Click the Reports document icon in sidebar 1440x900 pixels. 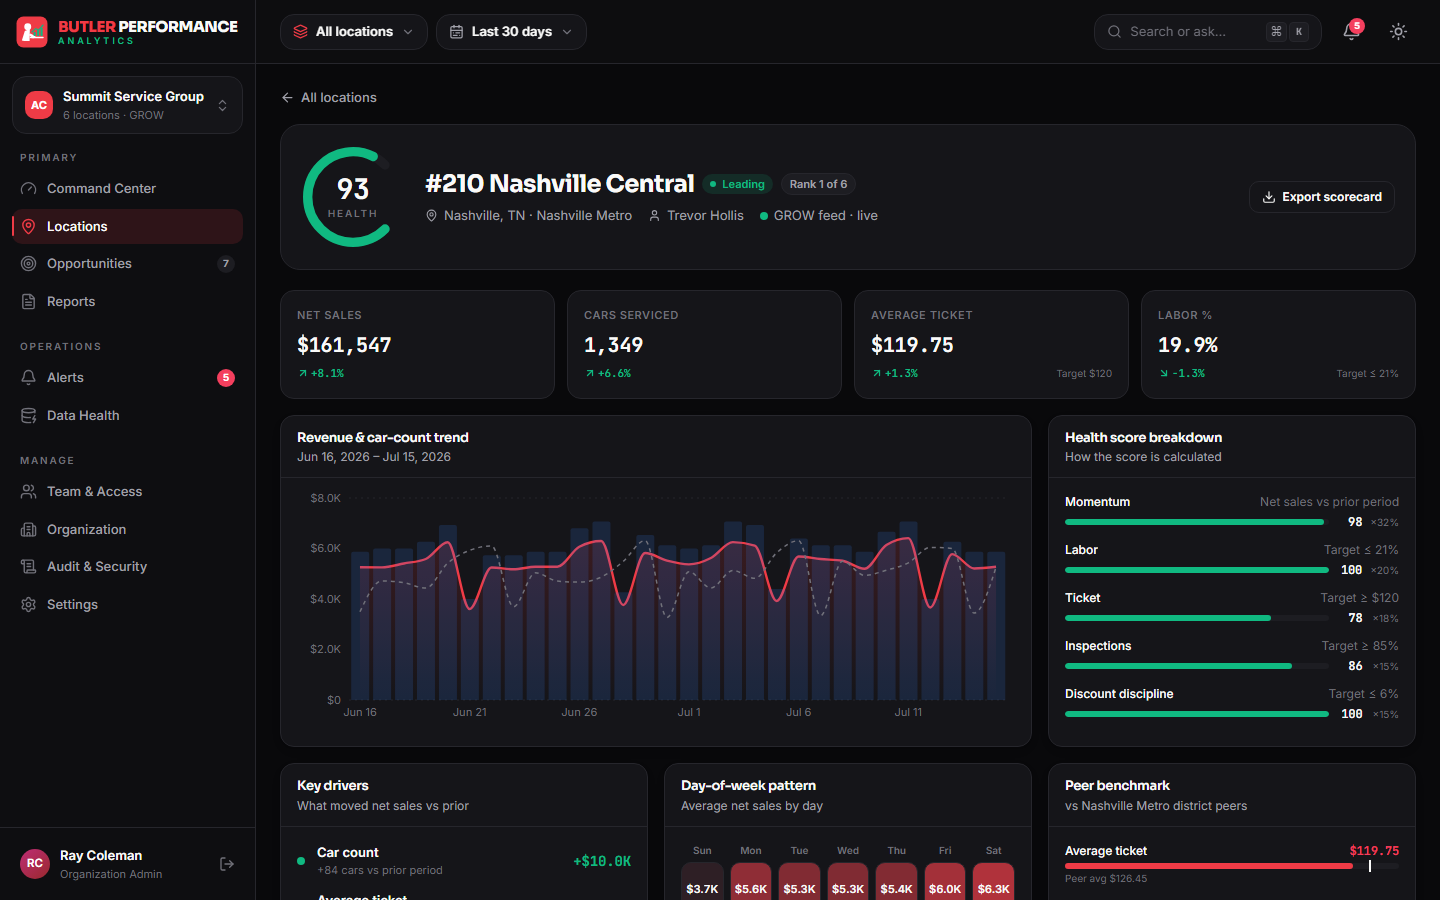[29, 302]
